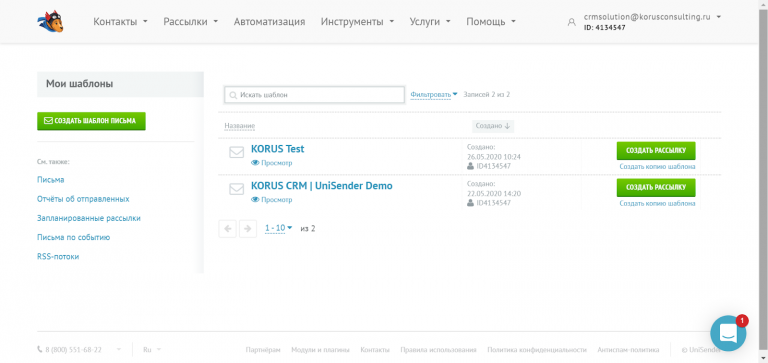Click Создать рассылку for KORUS CRM | UniSender Demo
This screenshot has height=363, width=768.
click(x=656, y=187)
